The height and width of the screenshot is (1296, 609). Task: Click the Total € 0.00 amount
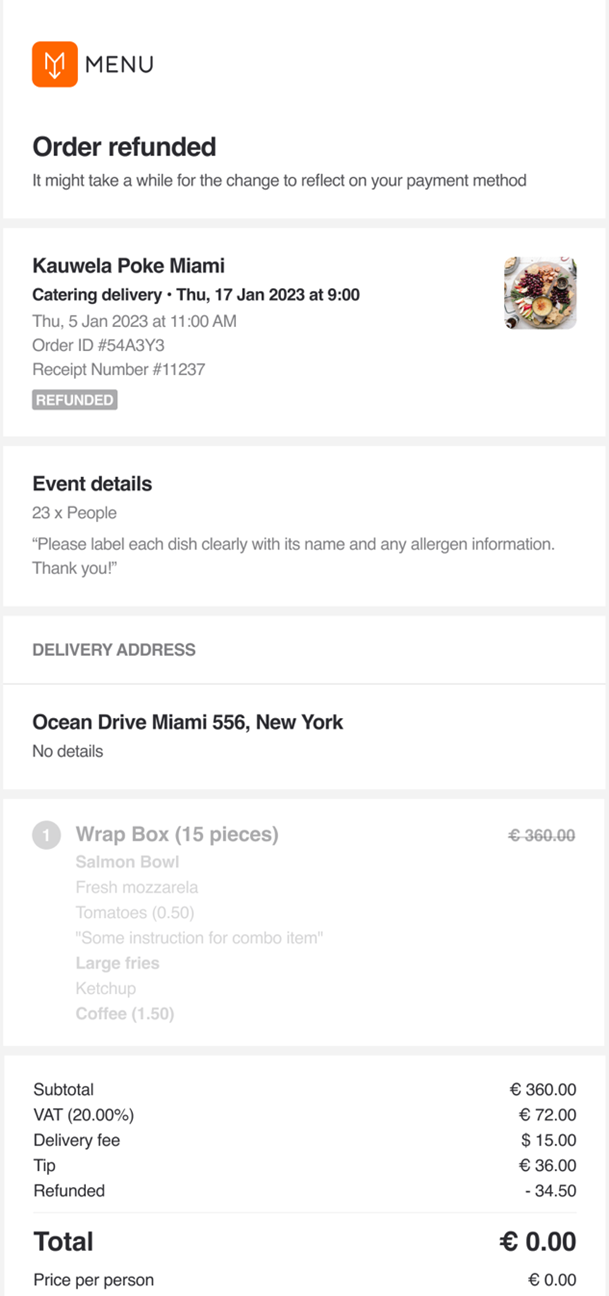(x=538, y=1242)
